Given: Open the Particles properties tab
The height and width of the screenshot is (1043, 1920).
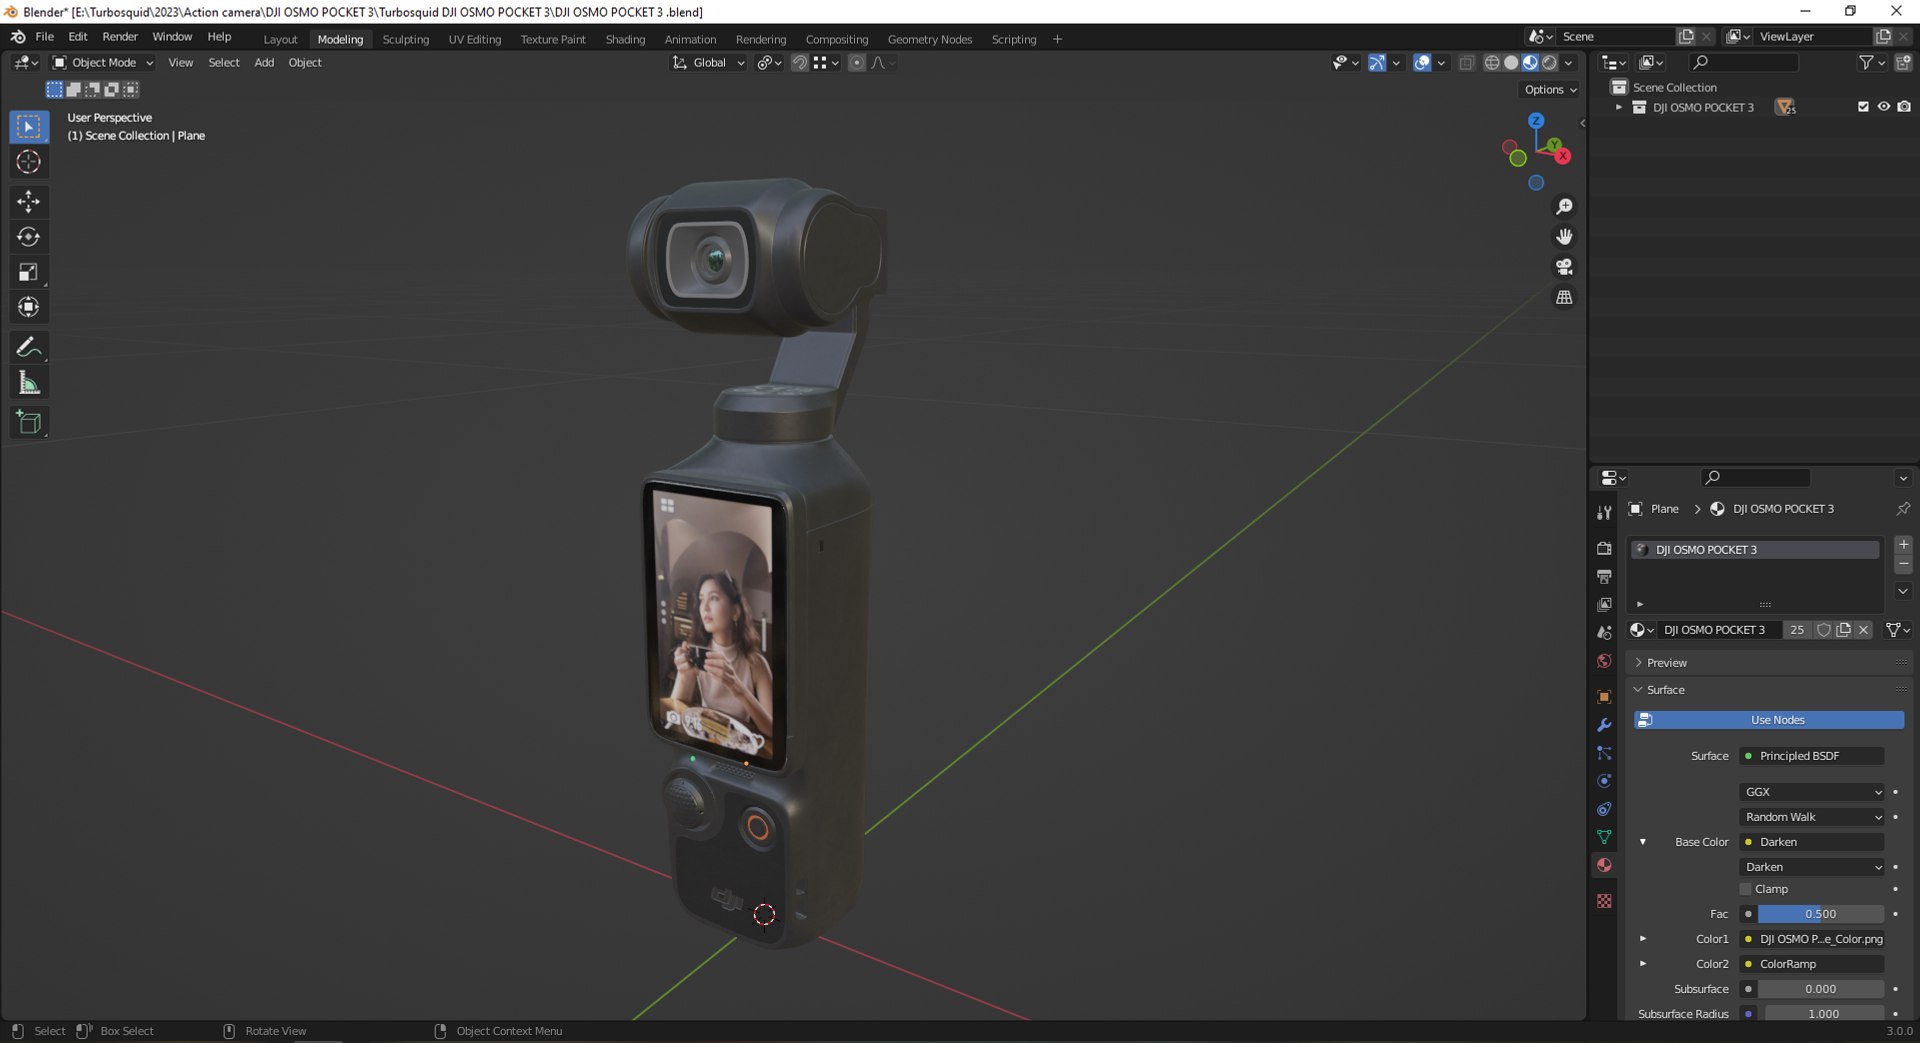Looking at the screenshot, I should pyautogui.click(x=1604, y=753).
